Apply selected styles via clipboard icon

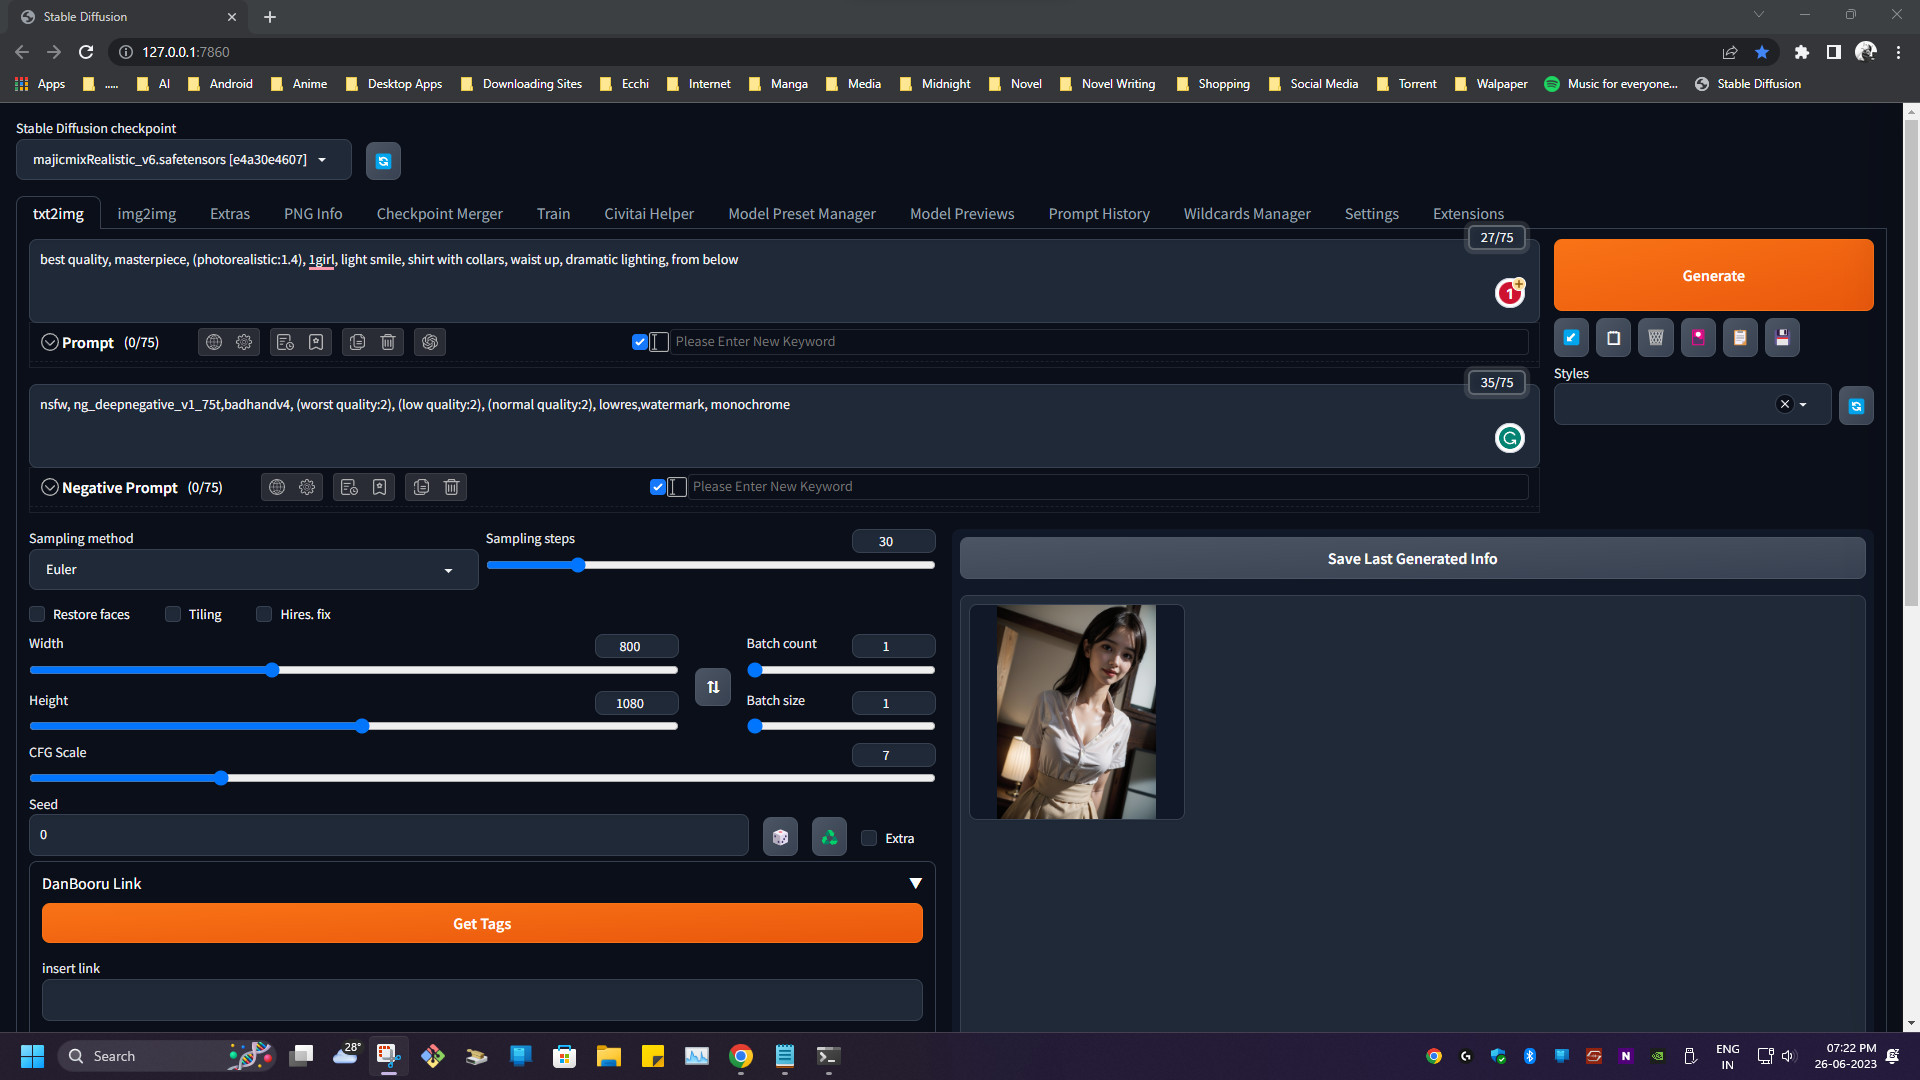[1740, 337]
